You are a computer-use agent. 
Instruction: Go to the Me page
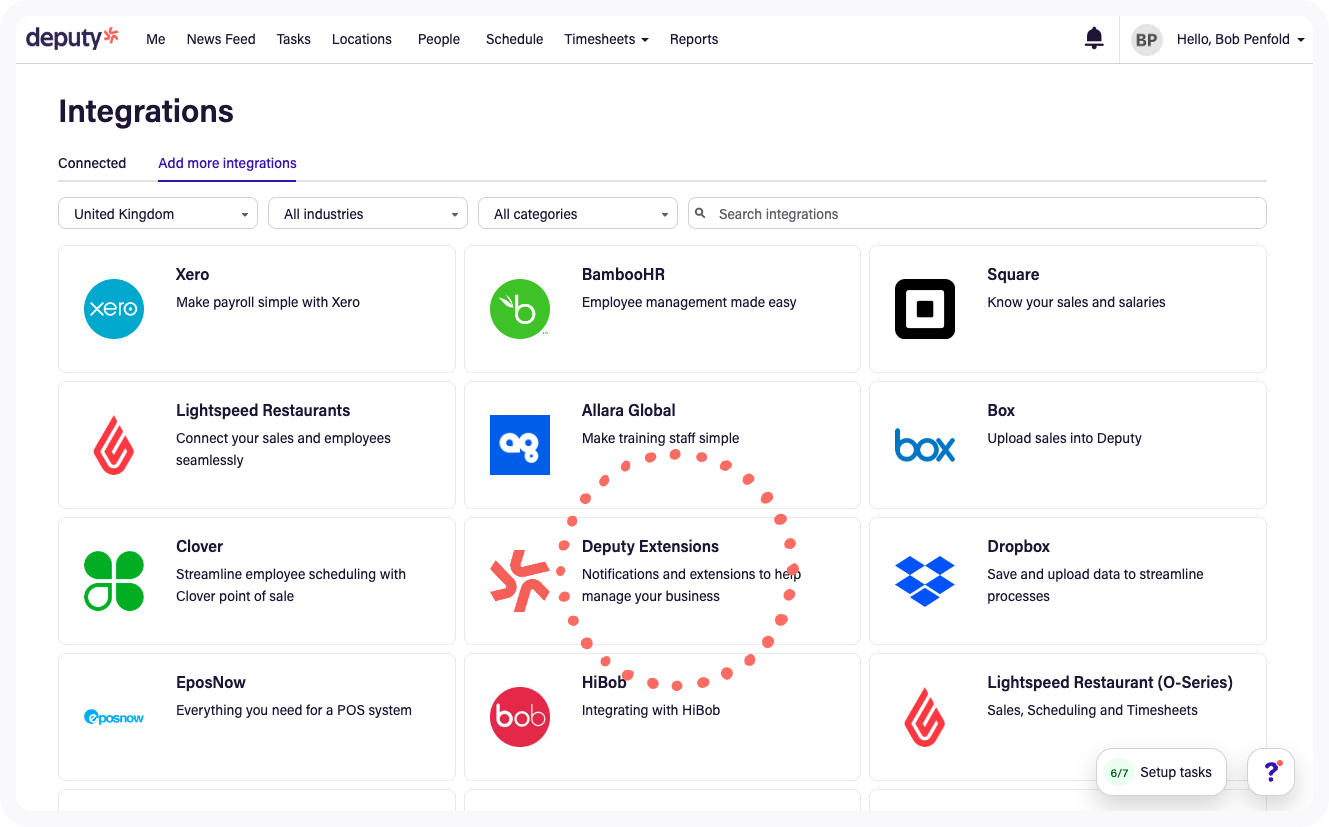(156, 39)
